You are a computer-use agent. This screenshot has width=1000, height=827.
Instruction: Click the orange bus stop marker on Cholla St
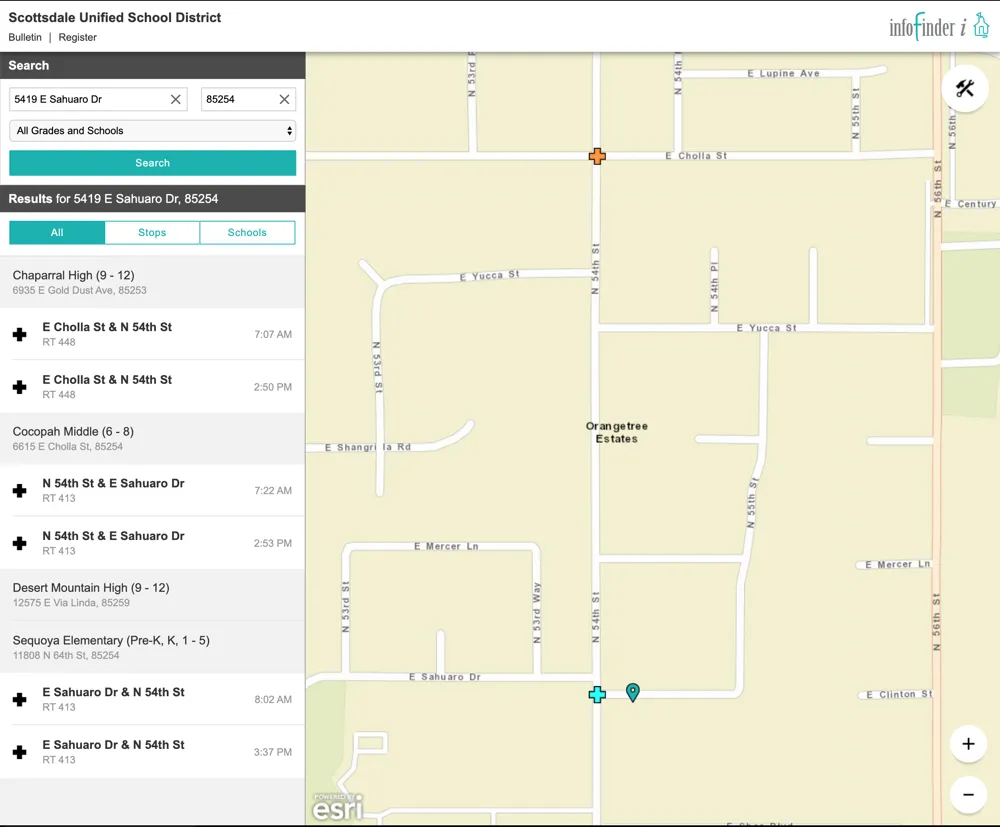[x=597, y=156]
